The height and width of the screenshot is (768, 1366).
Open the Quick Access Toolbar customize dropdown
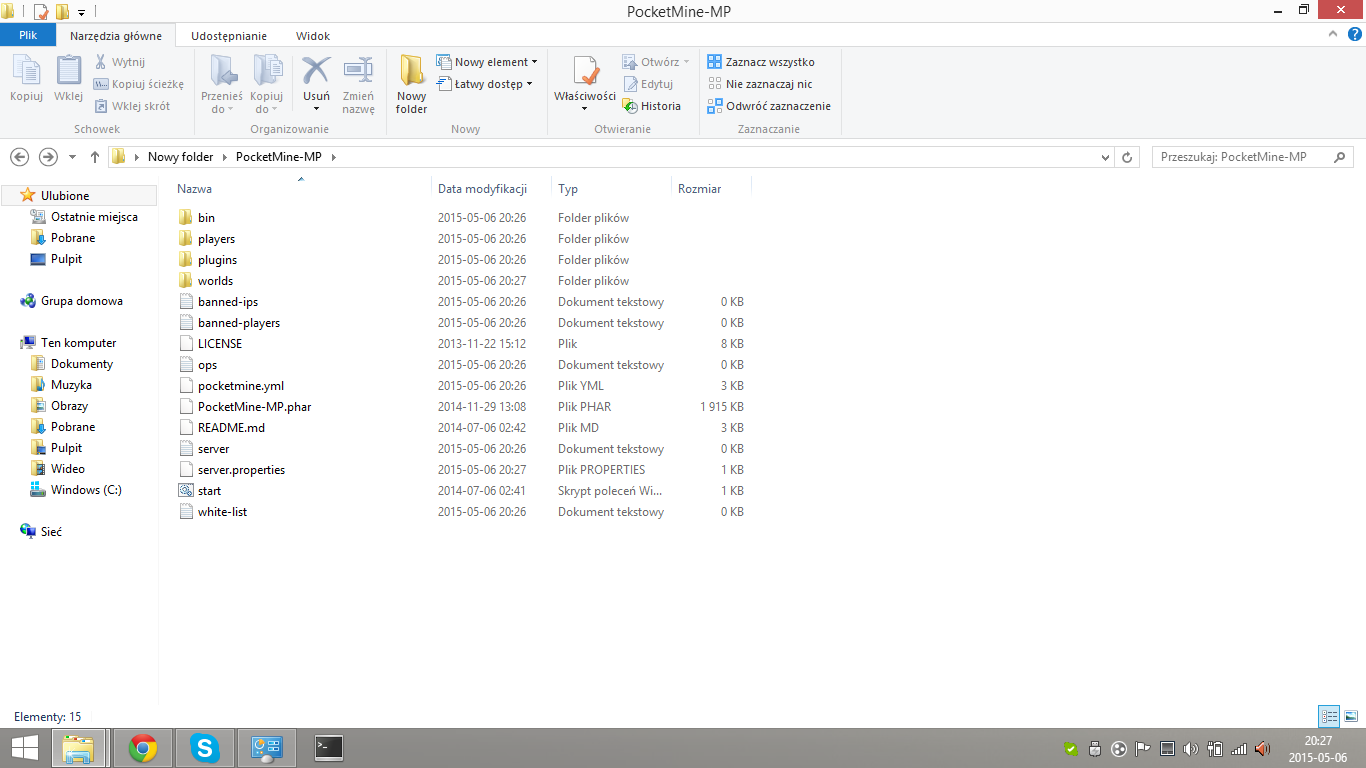[81, 12]
